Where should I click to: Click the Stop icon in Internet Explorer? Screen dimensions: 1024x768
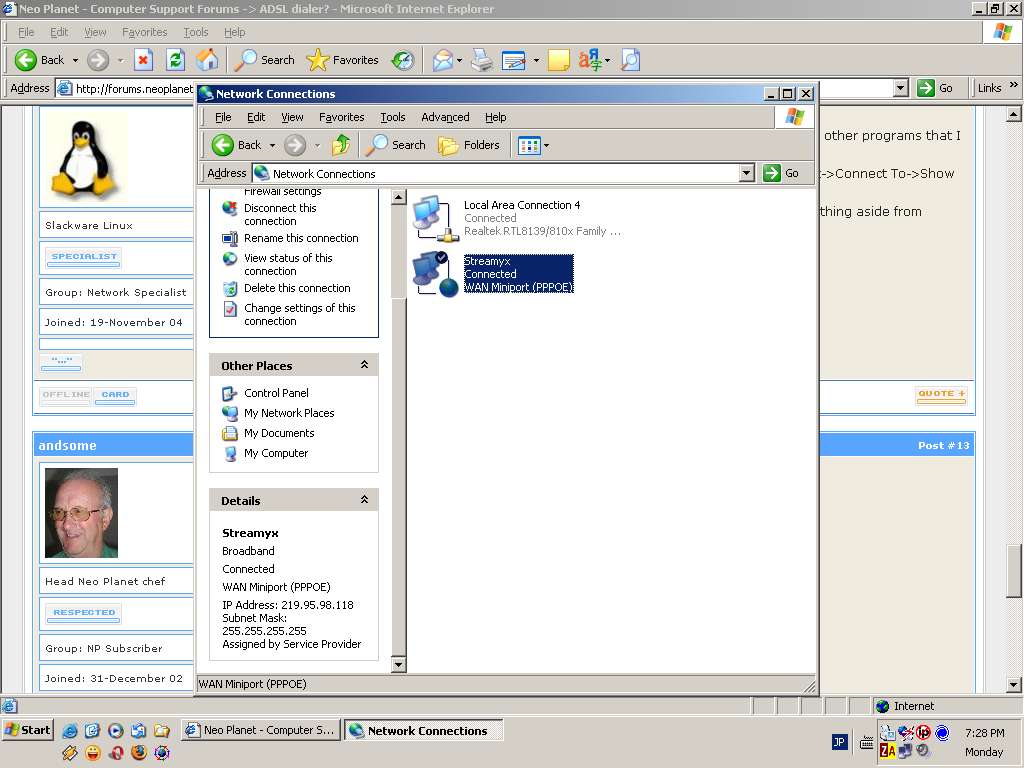tap(143, 60)
